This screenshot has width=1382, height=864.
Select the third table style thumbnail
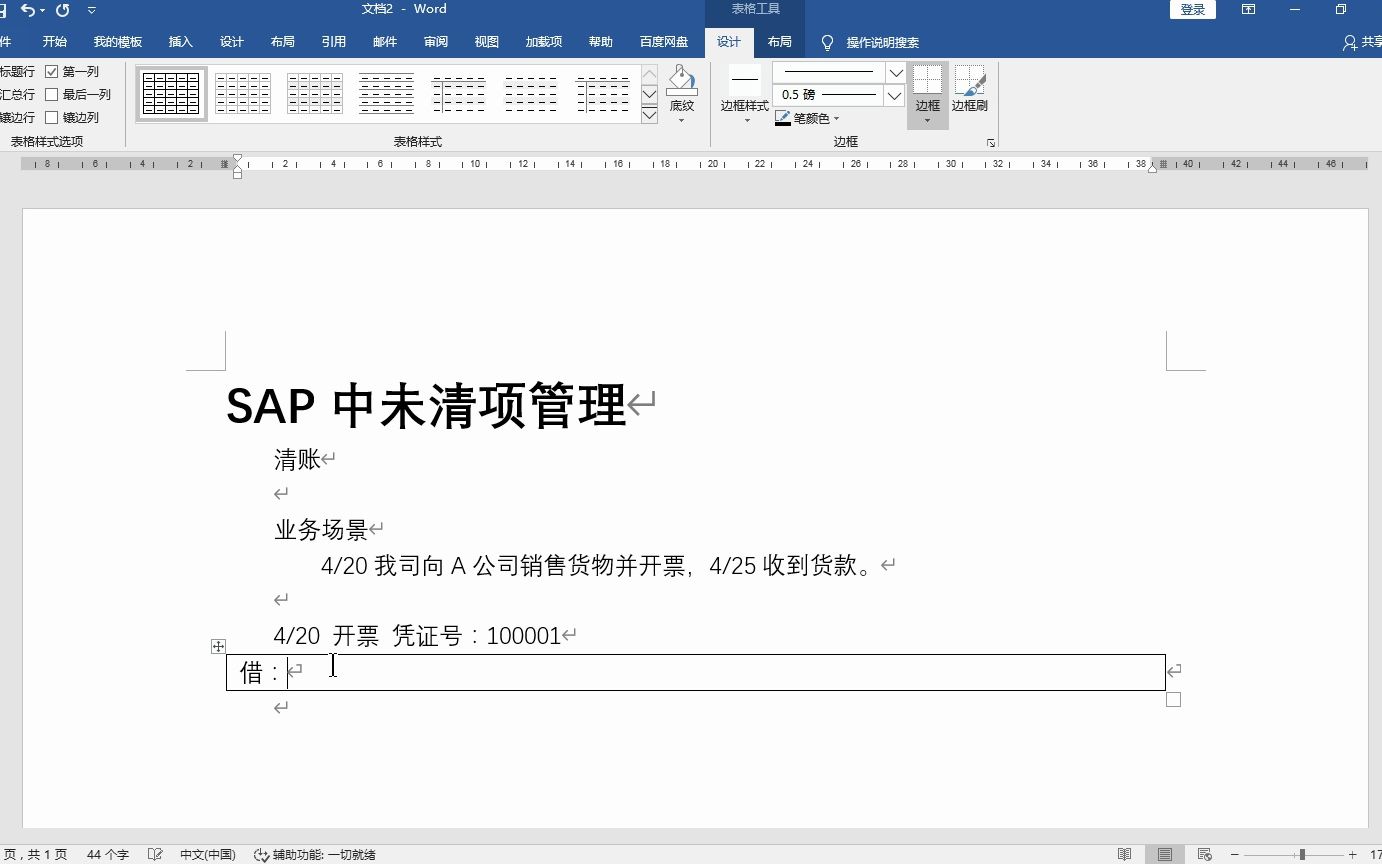[315, 94]
